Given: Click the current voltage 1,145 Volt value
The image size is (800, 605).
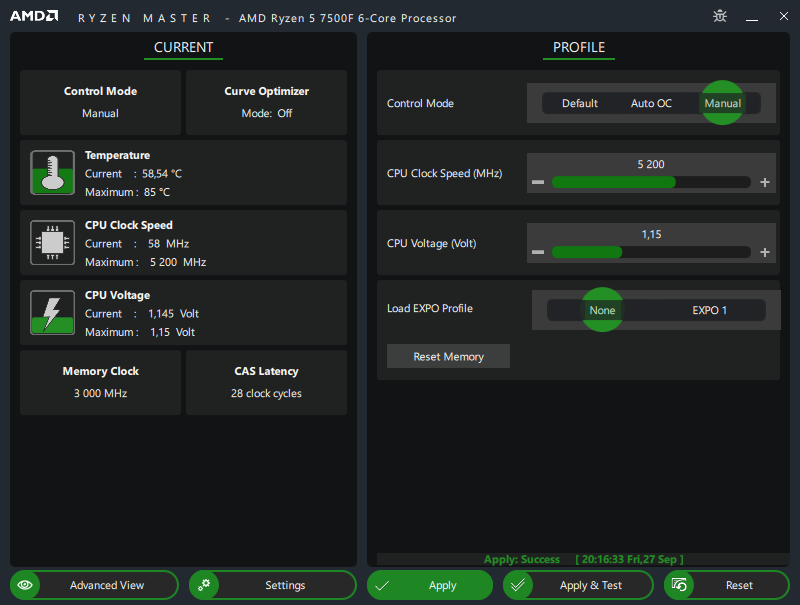Looking at the screenshot, I should (x=173, y=314).
